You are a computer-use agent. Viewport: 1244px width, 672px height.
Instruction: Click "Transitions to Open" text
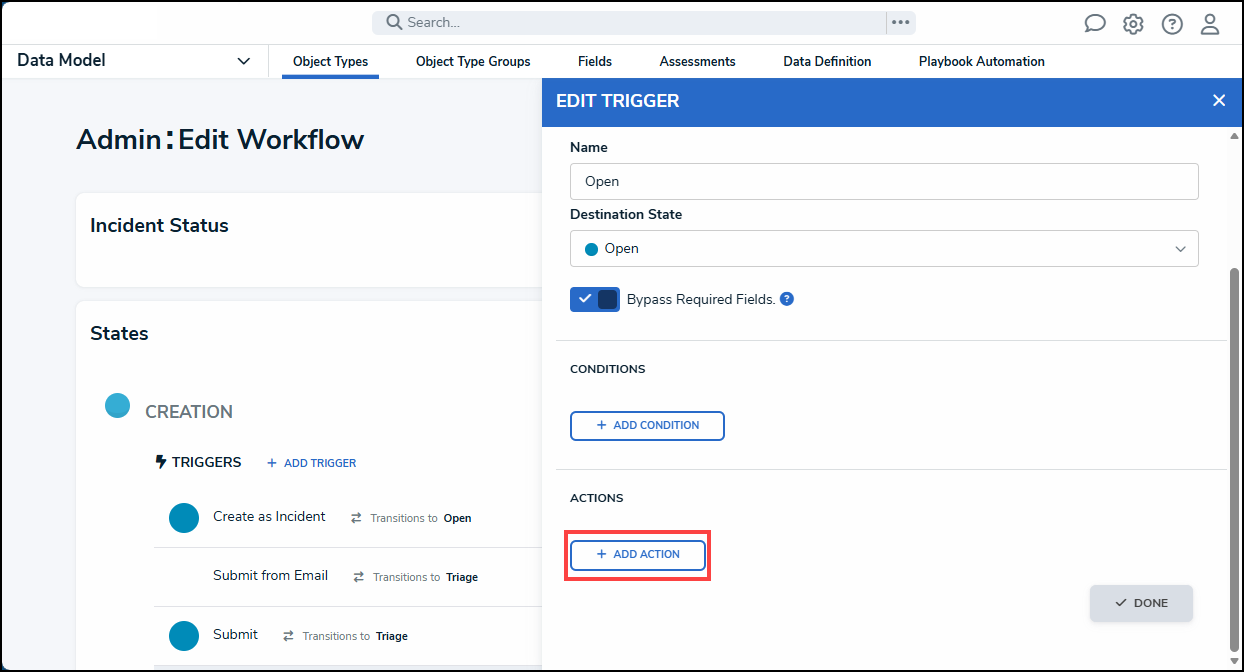pos(420,518)
